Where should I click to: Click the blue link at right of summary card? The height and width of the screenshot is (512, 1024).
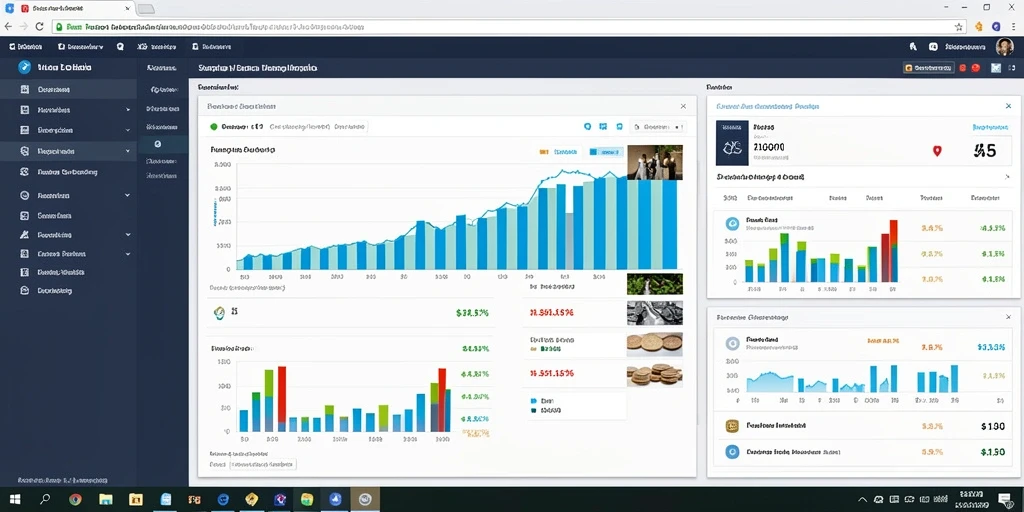(x=991, y=127)
